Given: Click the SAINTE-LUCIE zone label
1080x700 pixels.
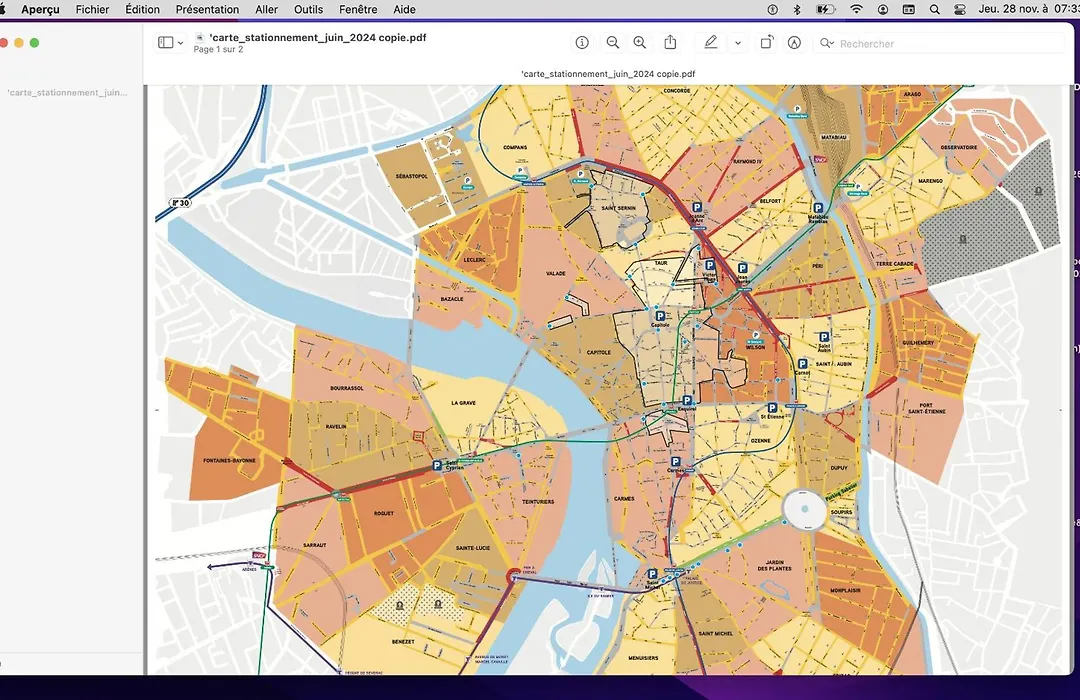Looking at the screenshot, I should (473, 548).
